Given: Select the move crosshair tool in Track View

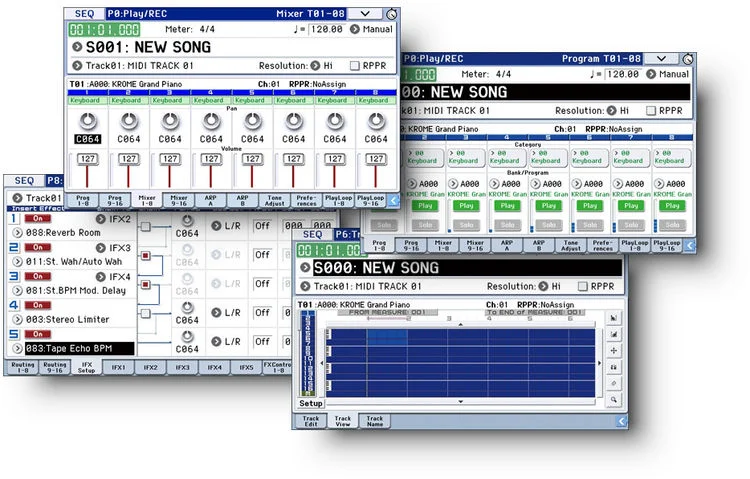Looking at the screenshot, I should pos(613,350).
